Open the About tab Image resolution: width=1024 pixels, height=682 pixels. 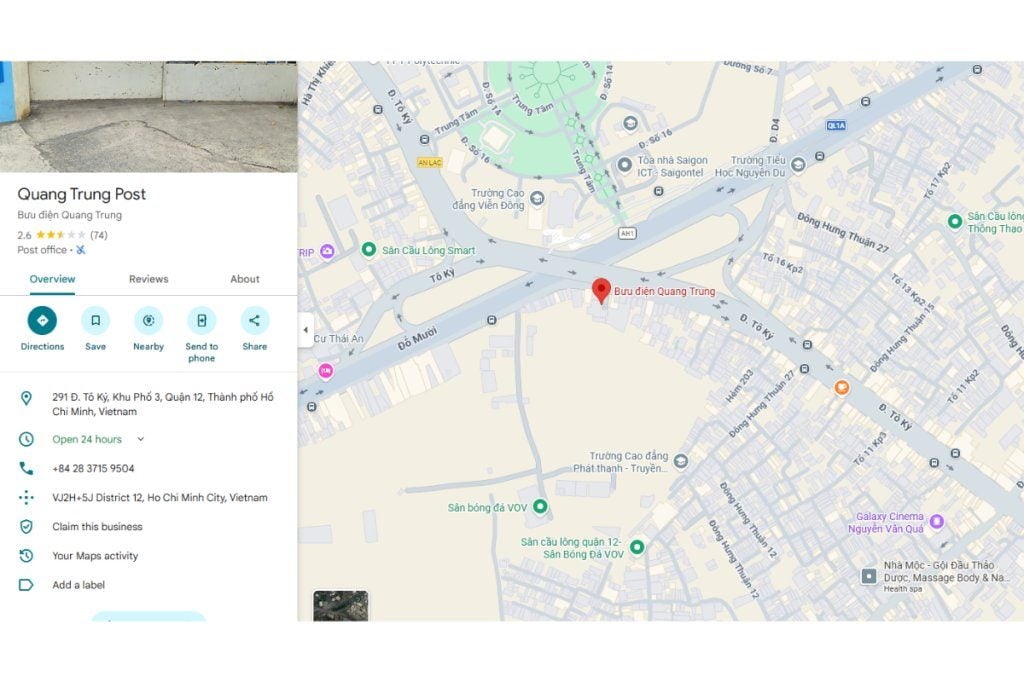(245, 279)
